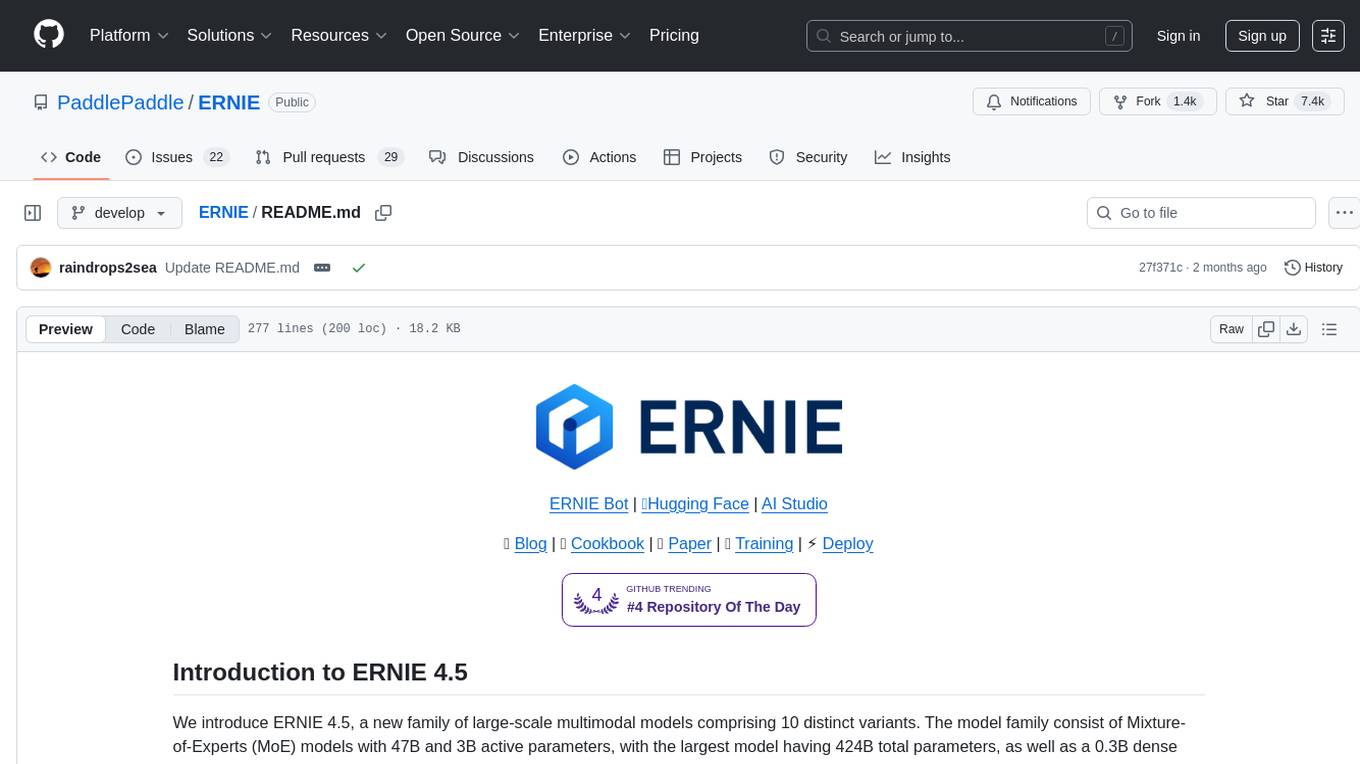Expand the Open Source menu

point(462,35)
